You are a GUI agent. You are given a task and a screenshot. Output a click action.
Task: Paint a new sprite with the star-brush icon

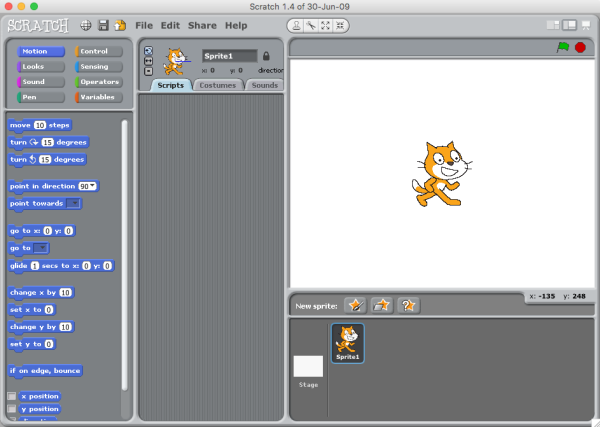click(354, 305)
